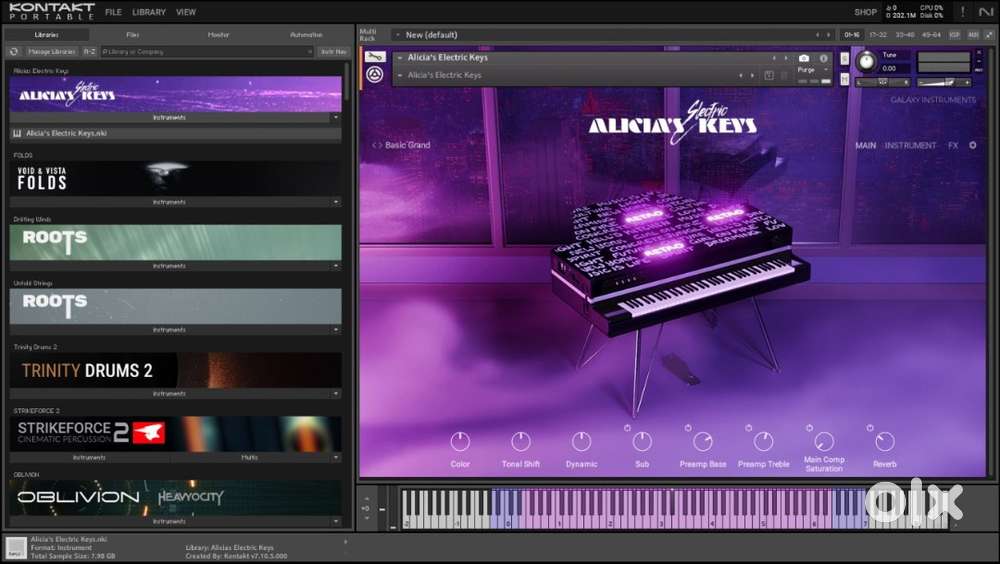The height and width of the screenshot is (564, 1000).
Task: Open the Purge dropdown menu
Action: click(x=808, y=70)
